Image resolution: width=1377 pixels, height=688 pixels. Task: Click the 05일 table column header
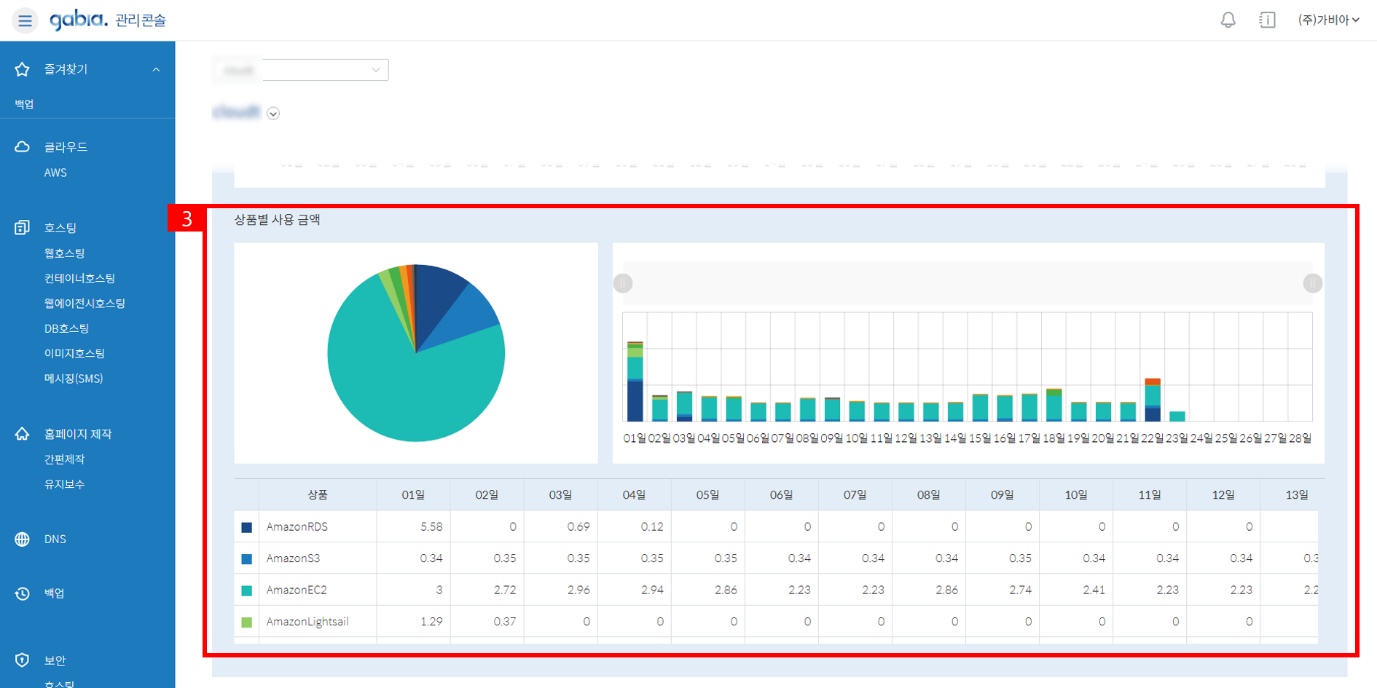point(708,495)
